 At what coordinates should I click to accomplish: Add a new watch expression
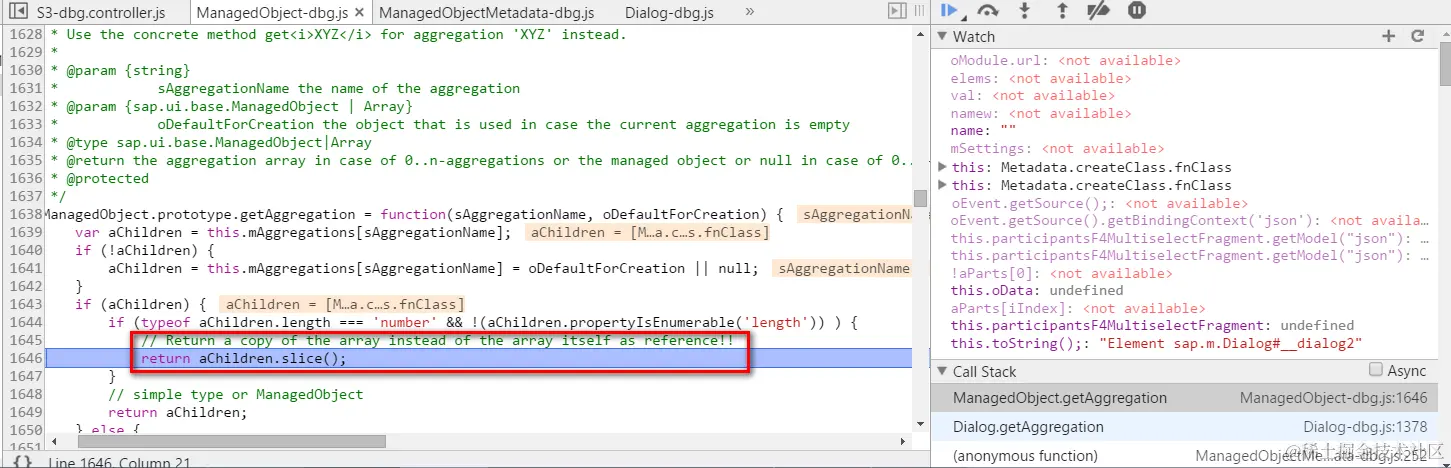1388,36
